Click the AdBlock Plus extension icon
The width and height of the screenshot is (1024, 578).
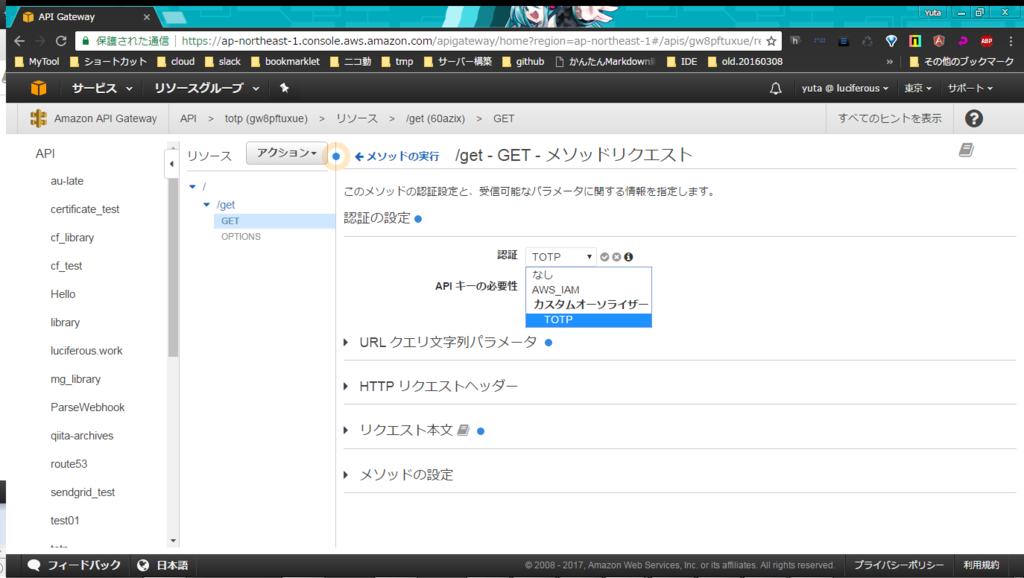[x=986, y=40]
